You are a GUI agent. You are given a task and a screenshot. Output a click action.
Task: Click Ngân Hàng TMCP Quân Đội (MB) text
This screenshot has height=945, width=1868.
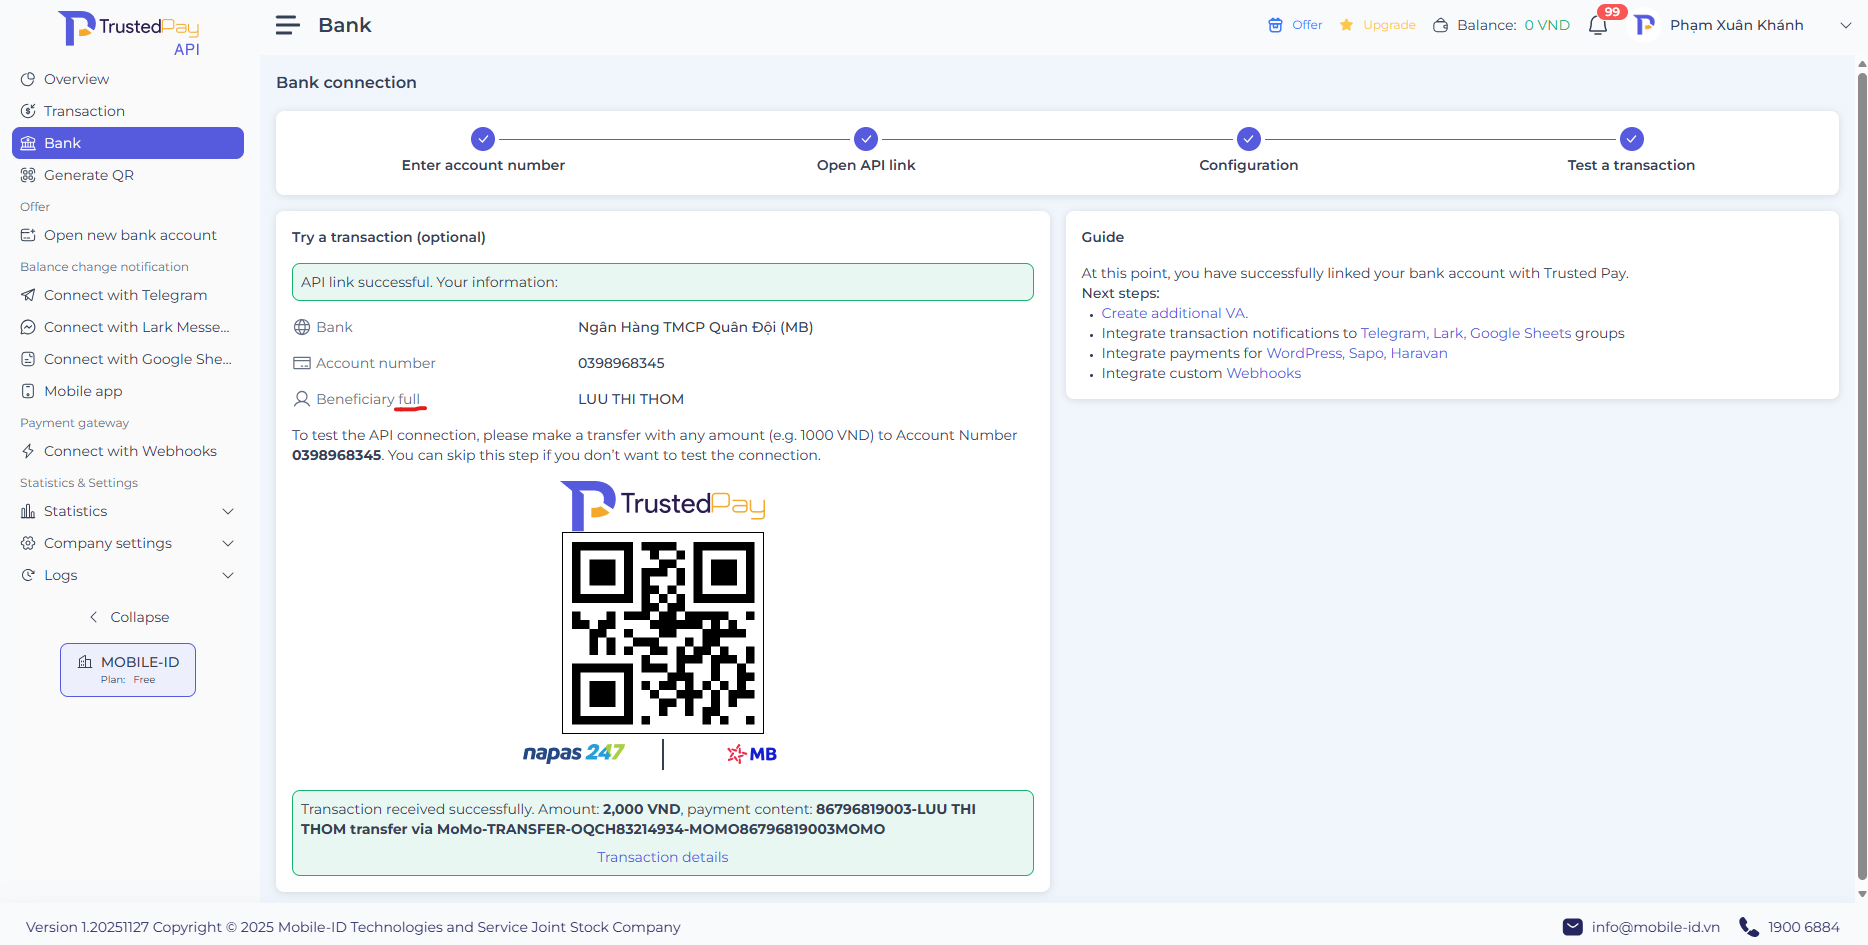[x=696, y=327]
